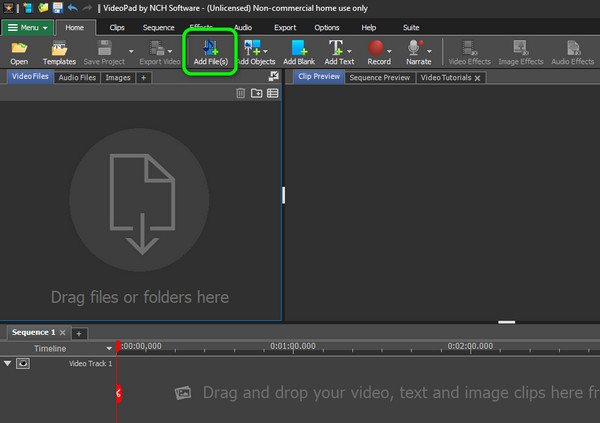Open the Options ribbon tab

point(327,28)
